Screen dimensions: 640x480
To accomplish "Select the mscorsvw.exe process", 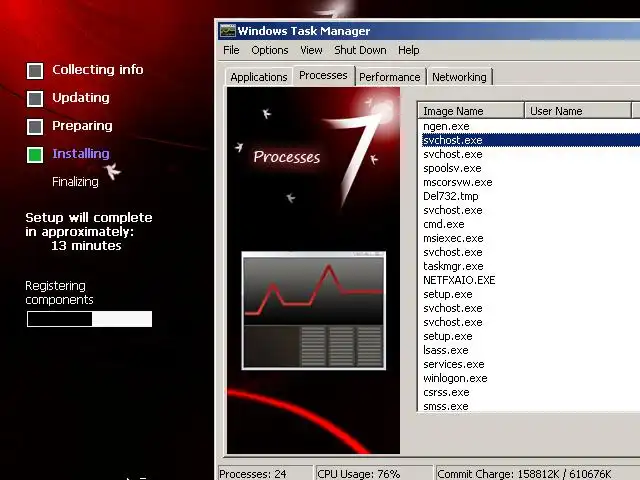I will 458,182.
